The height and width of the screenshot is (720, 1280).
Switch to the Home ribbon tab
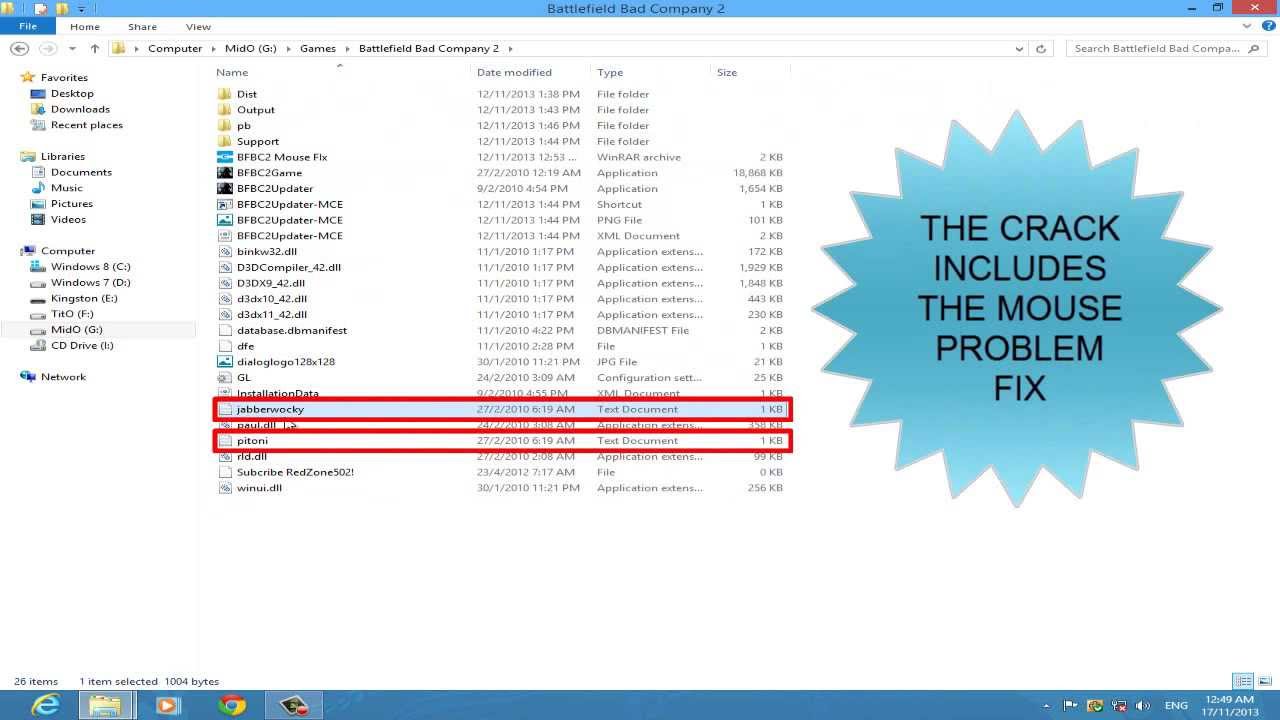coord(85,27)
